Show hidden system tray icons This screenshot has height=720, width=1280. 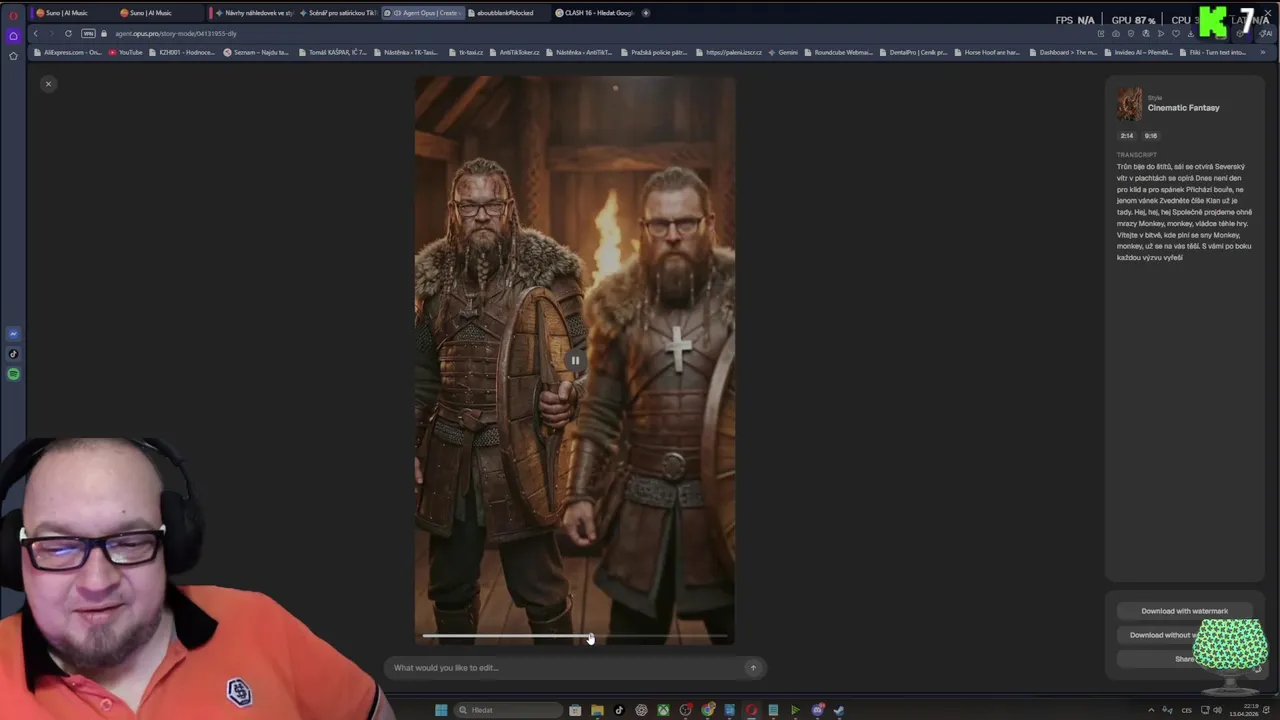tap(1151, 710)
